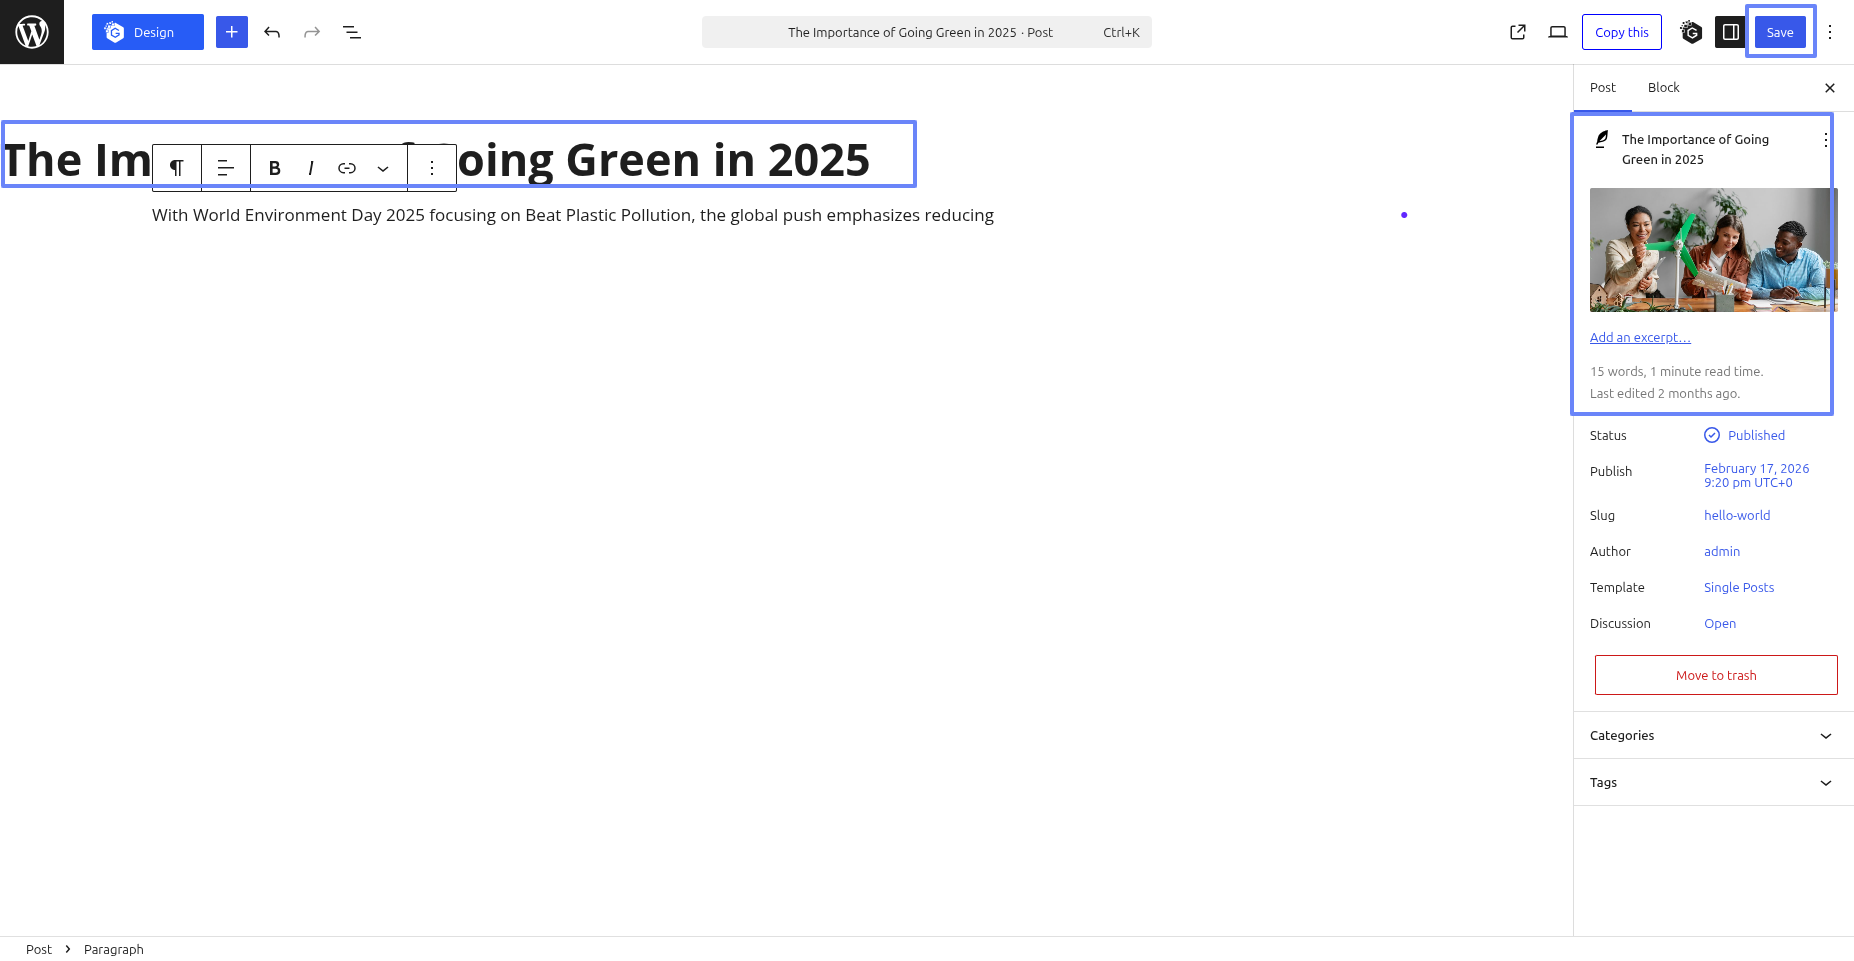The width and height of the screenshot is (1854, 961).
Task: Apply bold formatting to paragraph
Action: click(275, 168)
